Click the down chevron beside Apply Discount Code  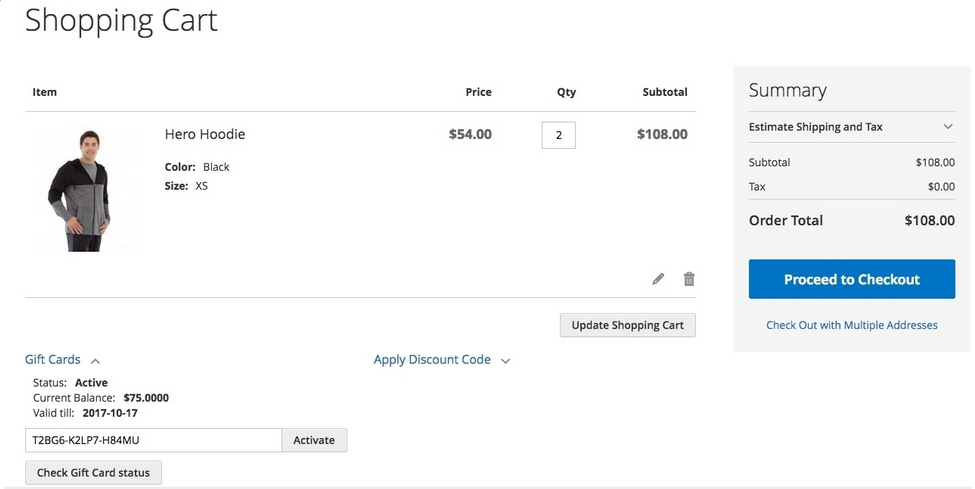pos(505,361)
